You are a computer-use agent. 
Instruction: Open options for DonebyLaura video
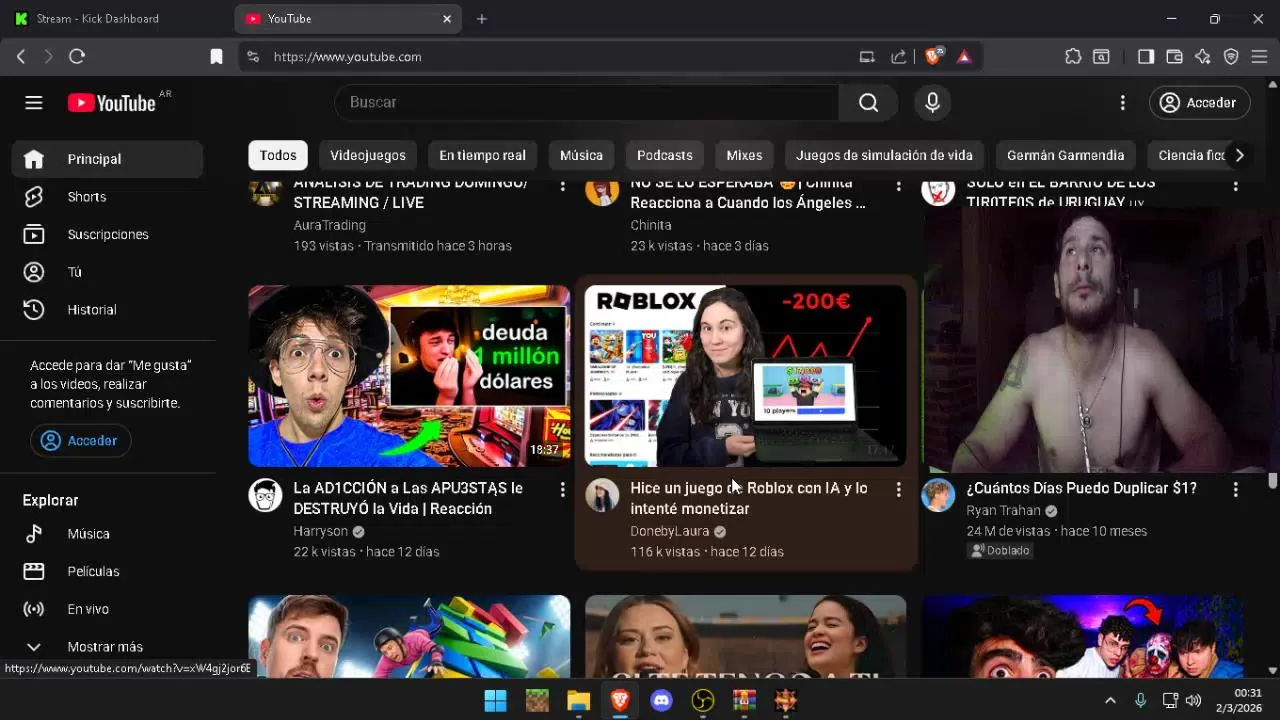pos(898,489)
